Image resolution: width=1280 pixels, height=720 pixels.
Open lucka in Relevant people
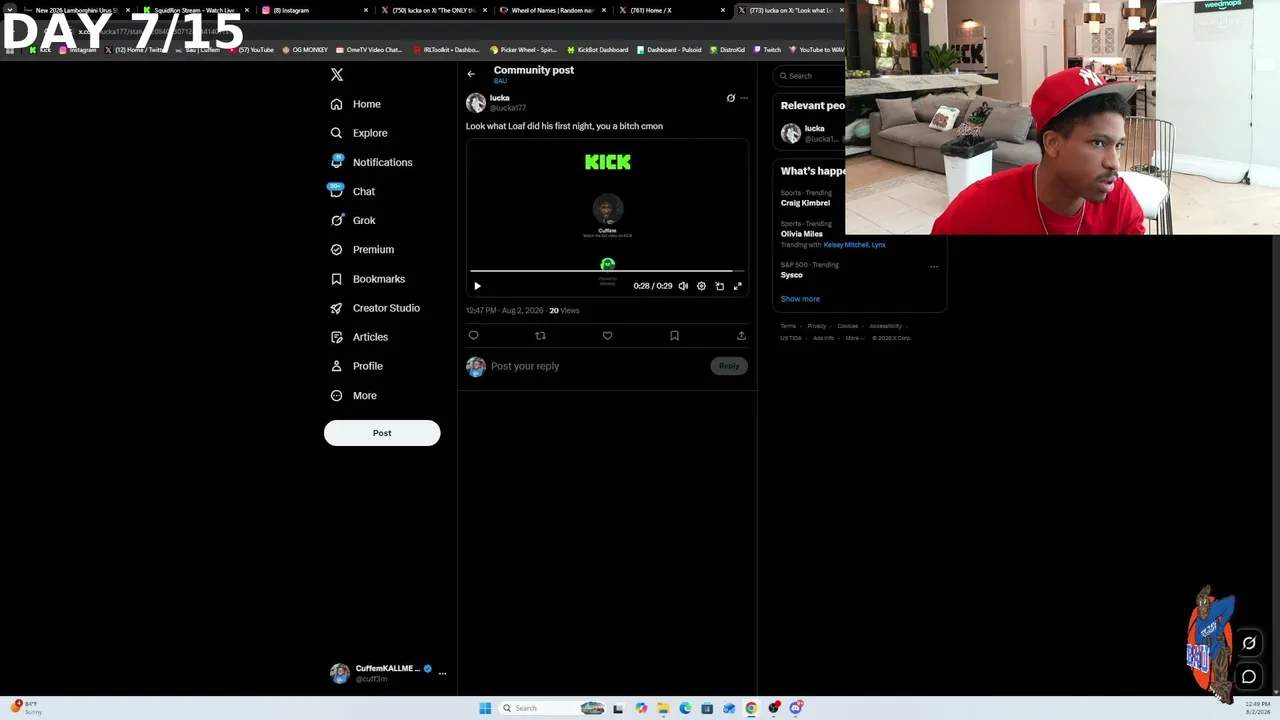(811, 133)
